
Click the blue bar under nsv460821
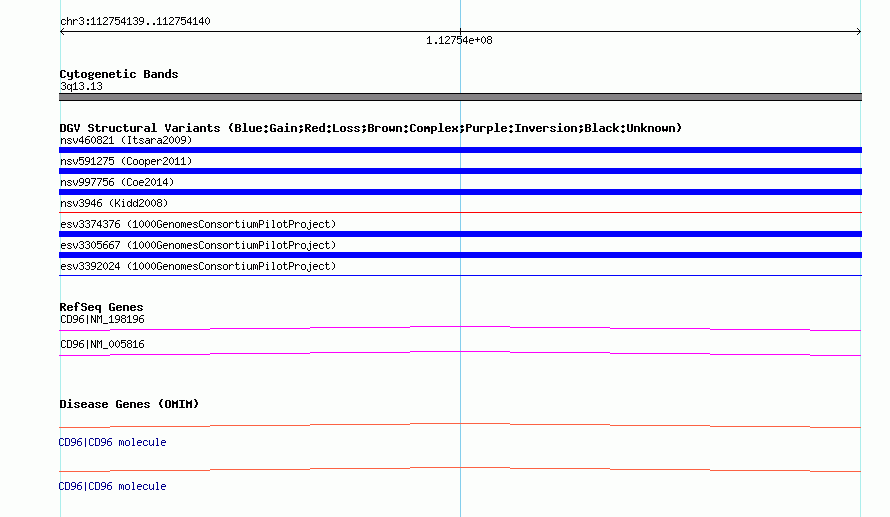coord(460,150)
